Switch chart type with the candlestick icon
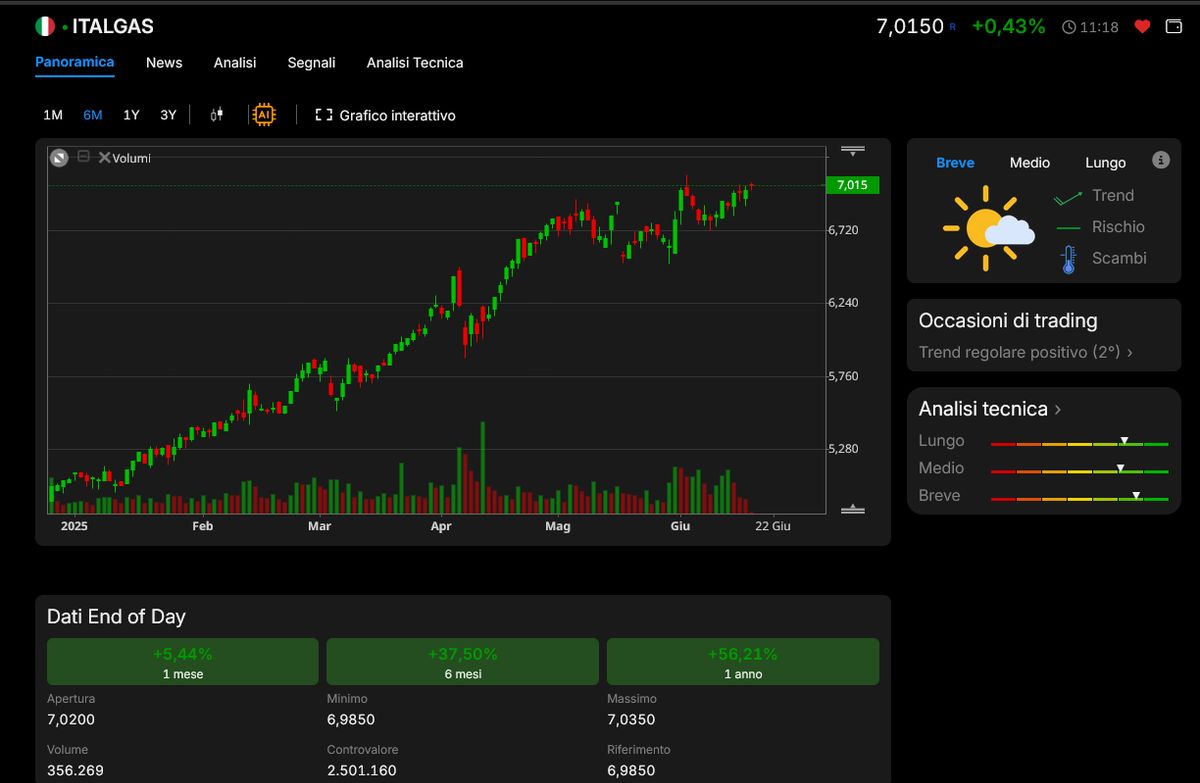The image size is (1200, 783). pos(216,115)
